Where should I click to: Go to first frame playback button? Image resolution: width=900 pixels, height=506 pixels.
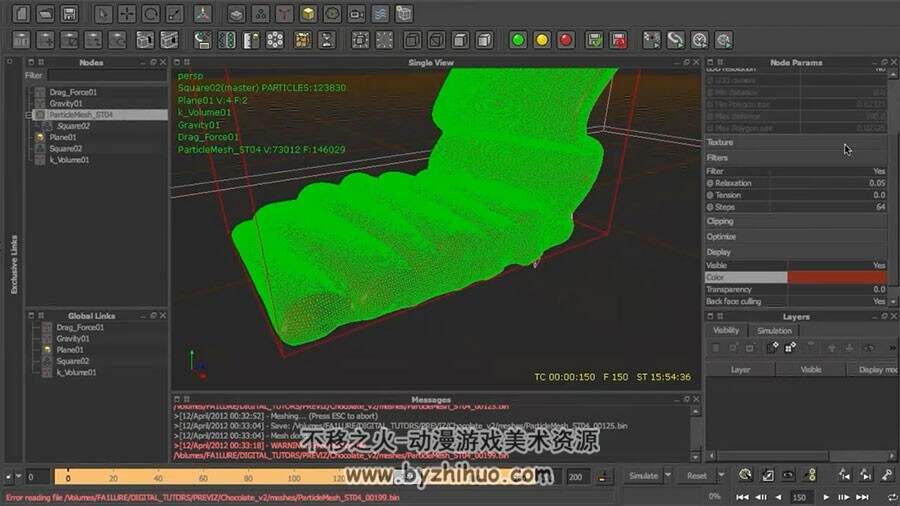(742, 497)
